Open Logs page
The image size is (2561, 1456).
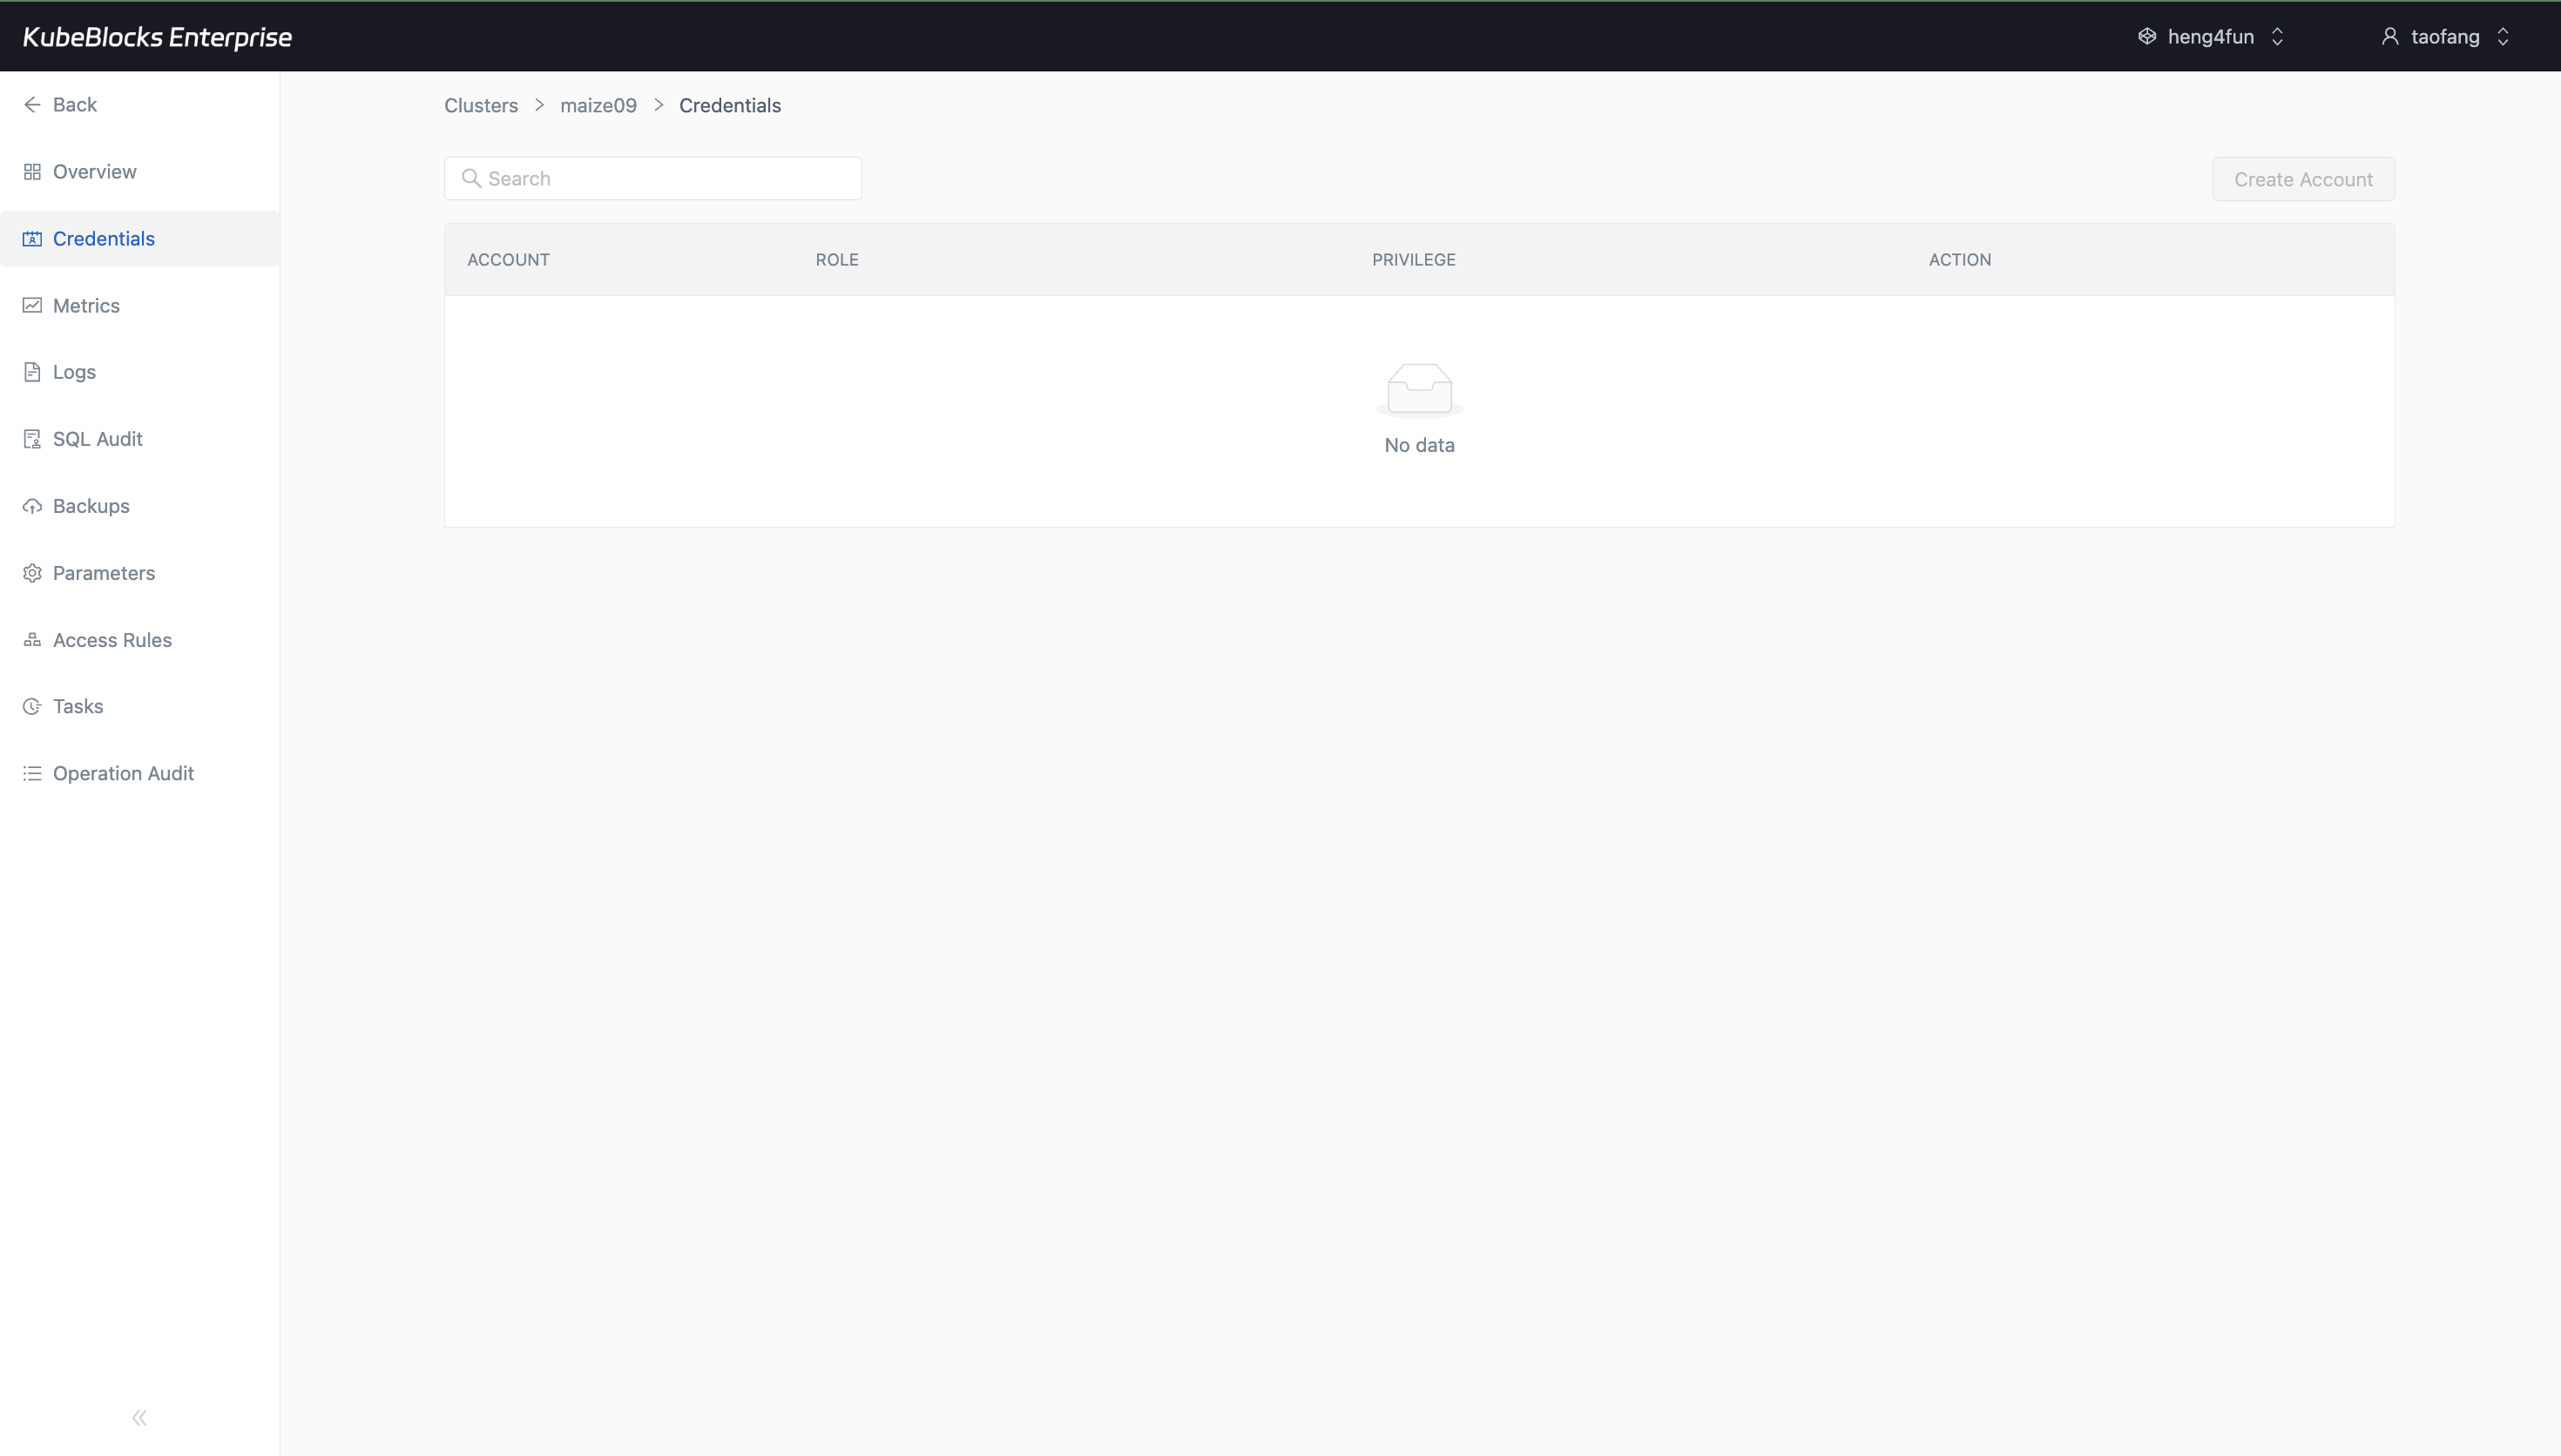coord(140,372)
